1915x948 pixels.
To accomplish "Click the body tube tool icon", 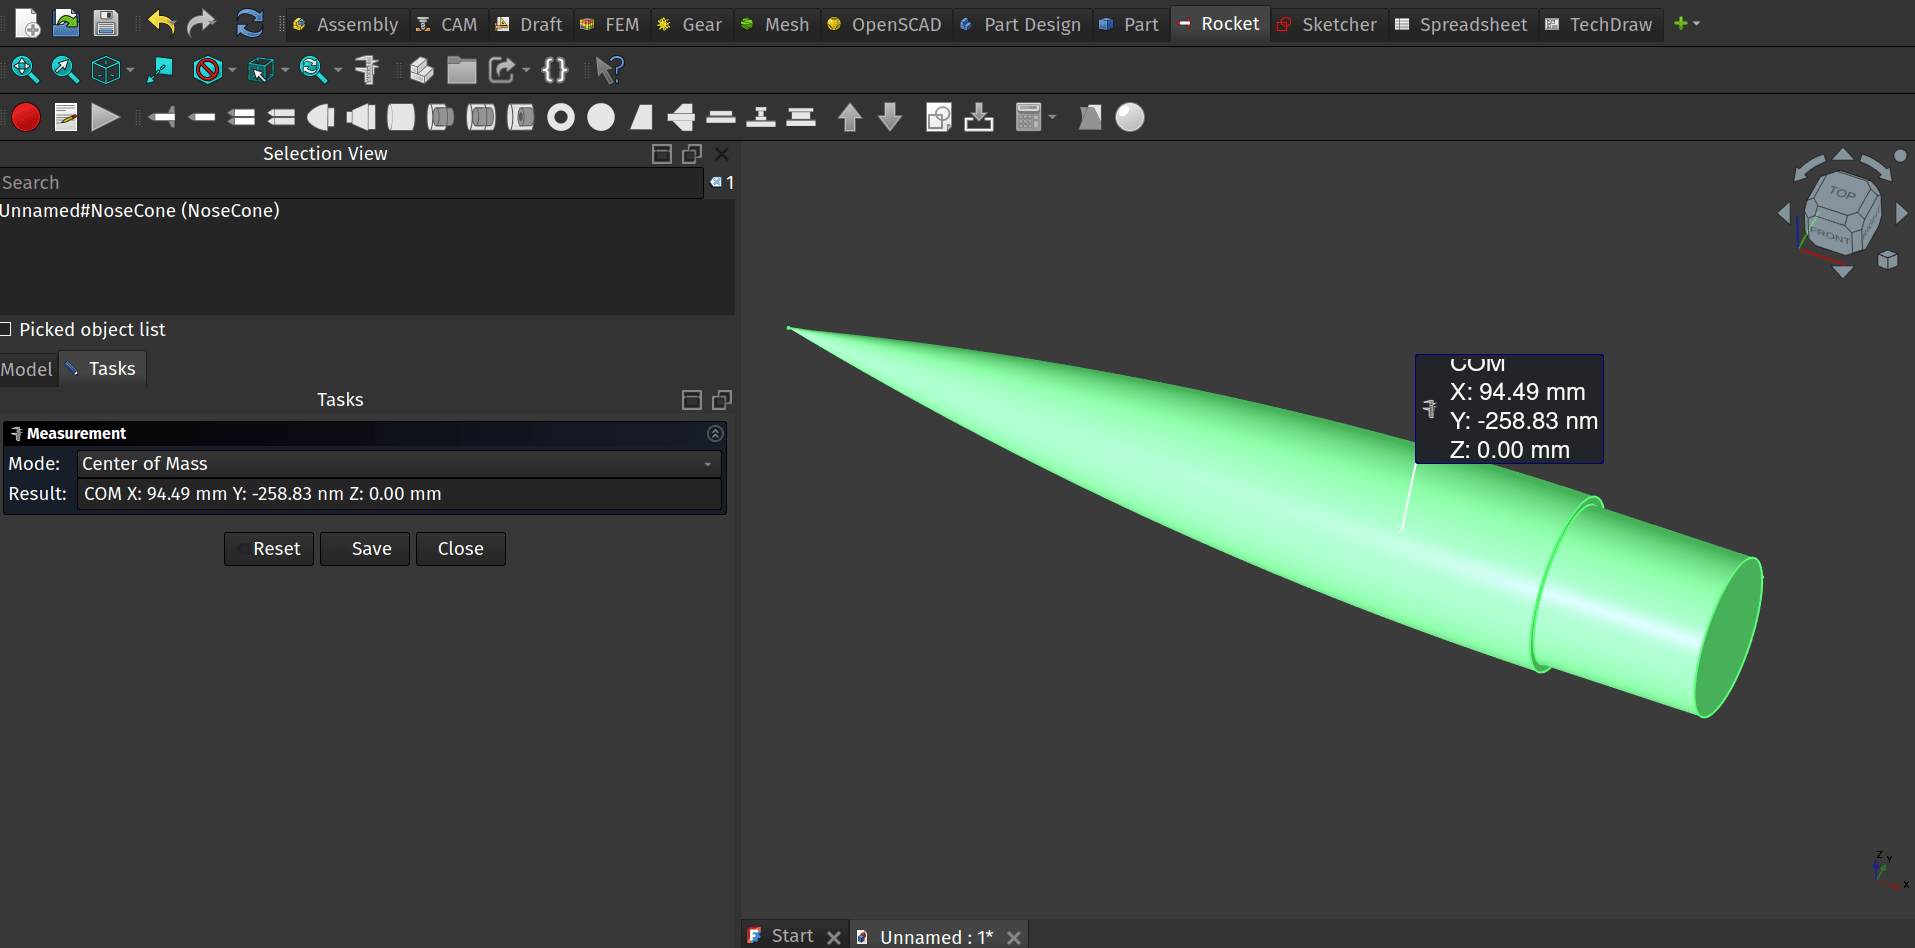I will (x=401, y=118).
